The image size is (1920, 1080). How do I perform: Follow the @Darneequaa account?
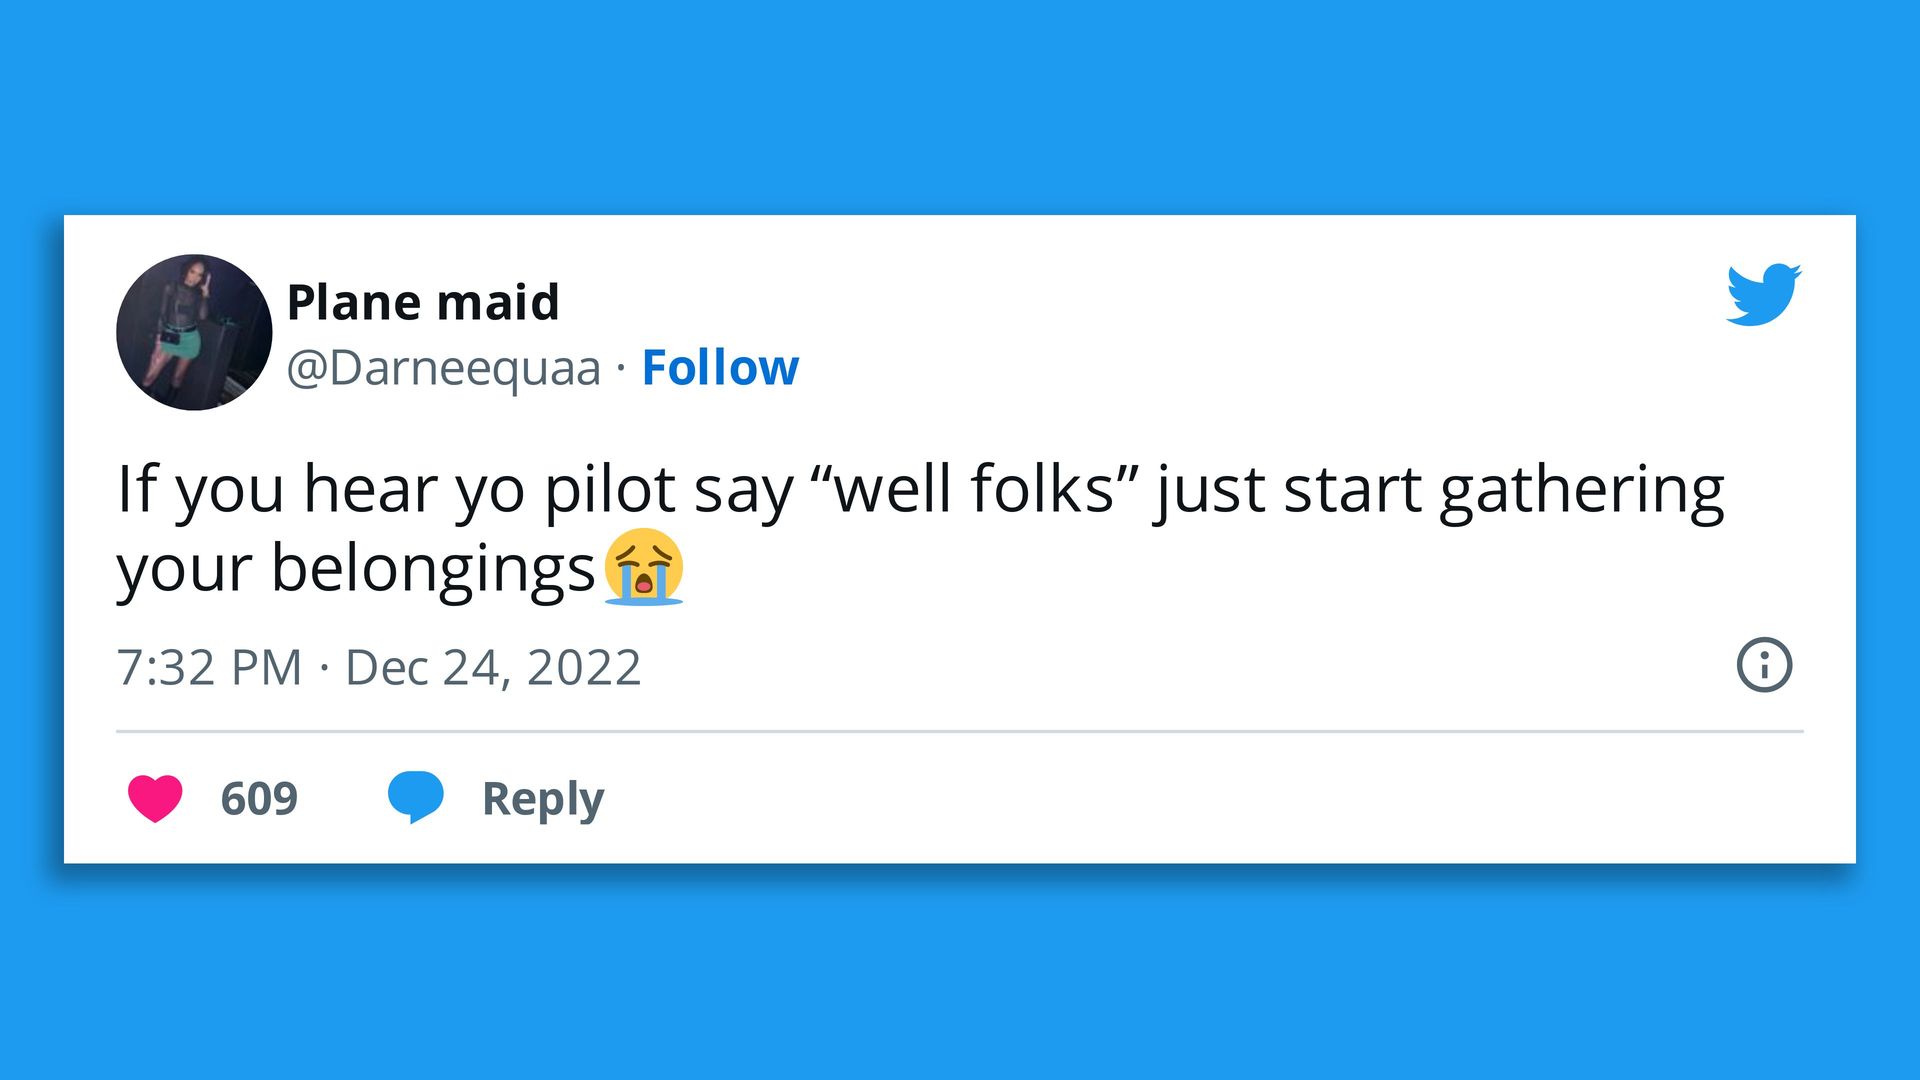tap(720, 367)
